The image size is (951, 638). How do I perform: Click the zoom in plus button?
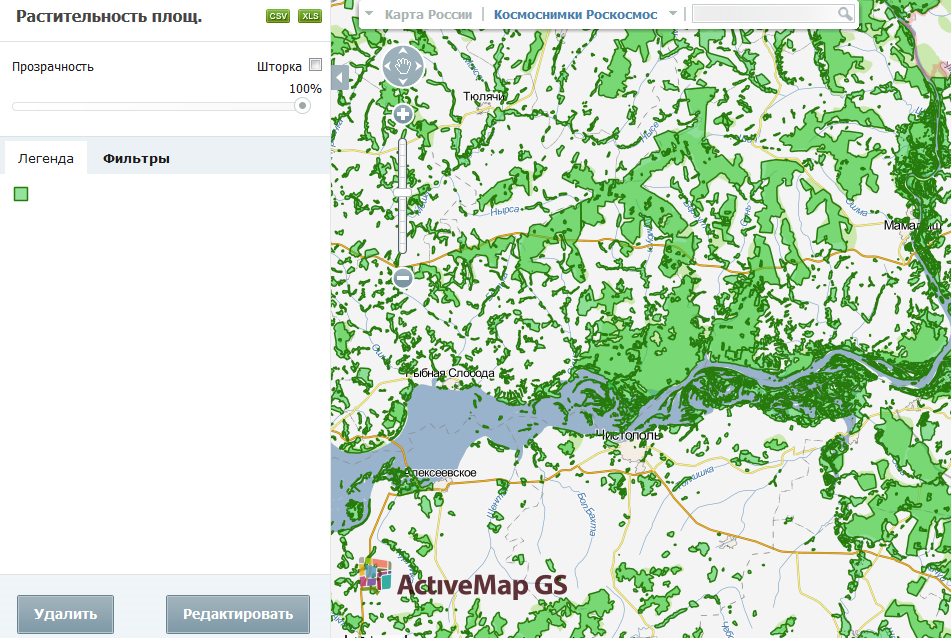[403, 115]
